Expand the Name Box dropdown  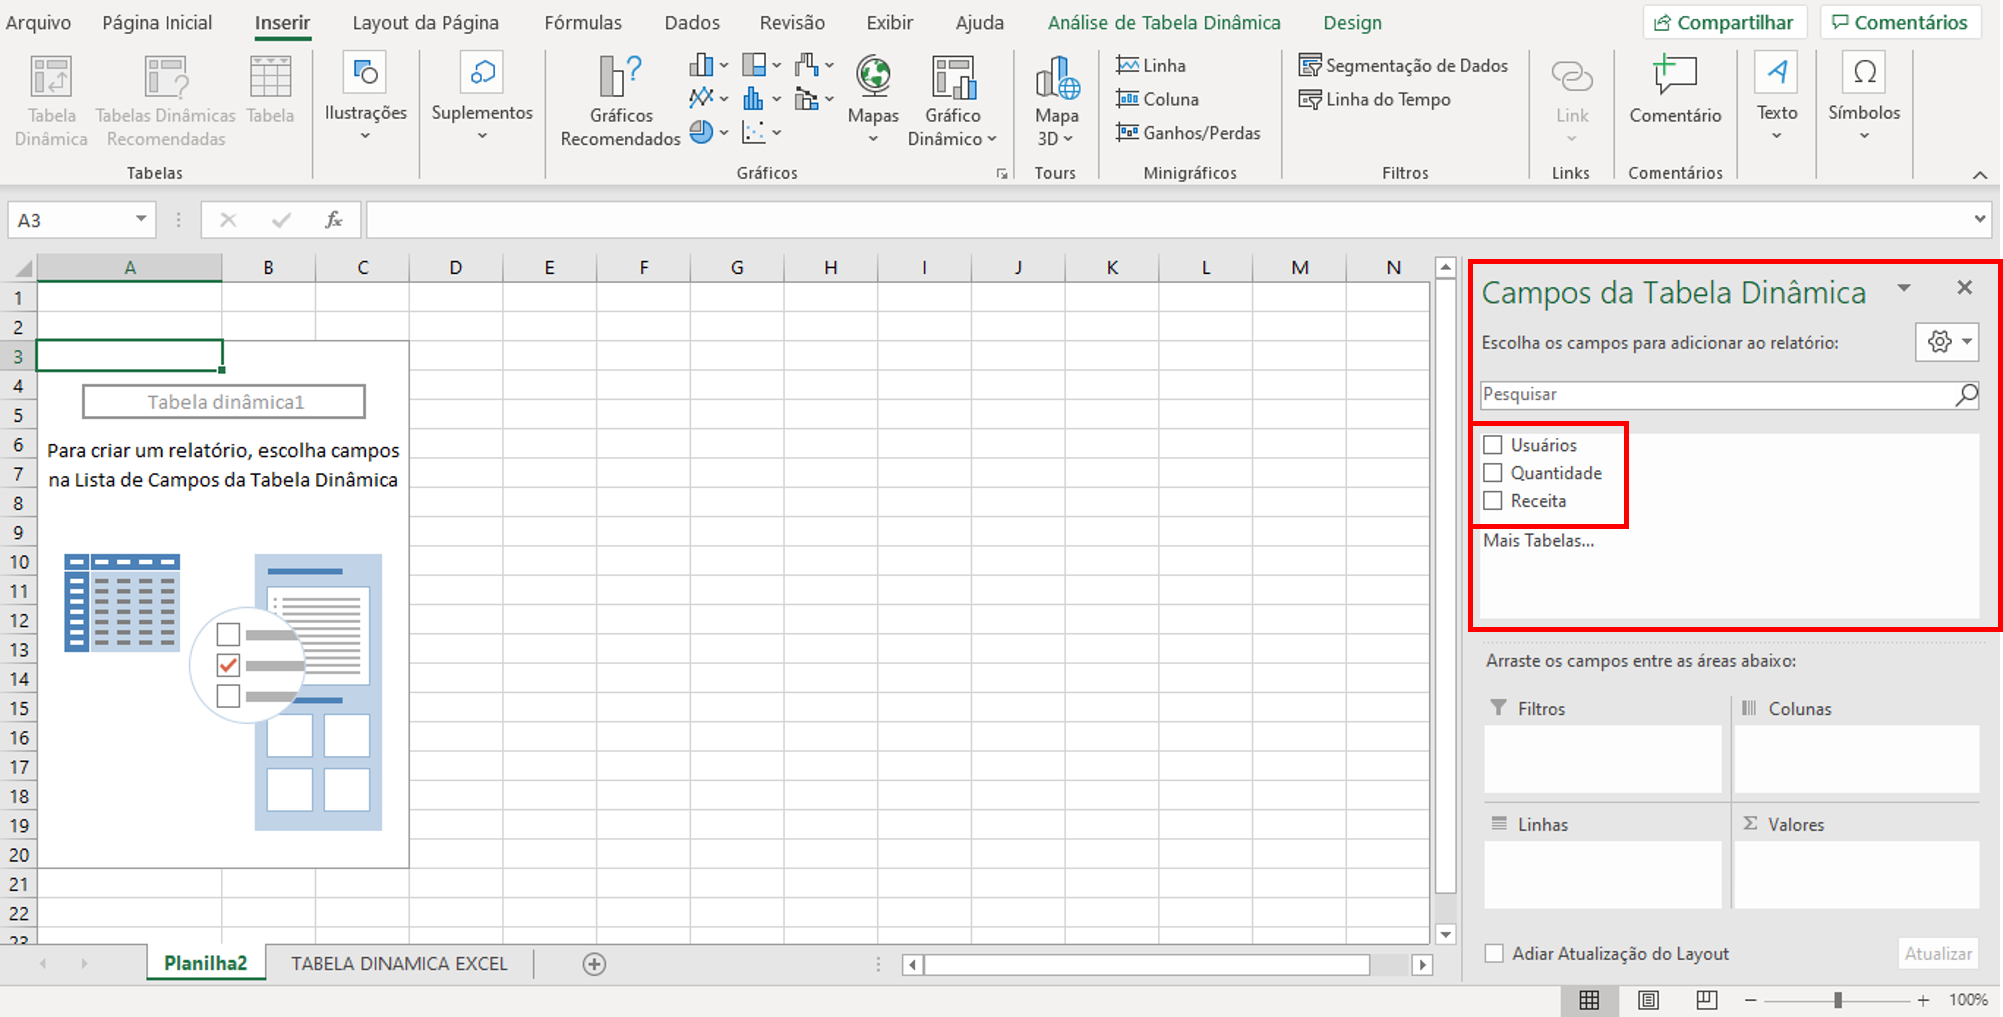141,219
